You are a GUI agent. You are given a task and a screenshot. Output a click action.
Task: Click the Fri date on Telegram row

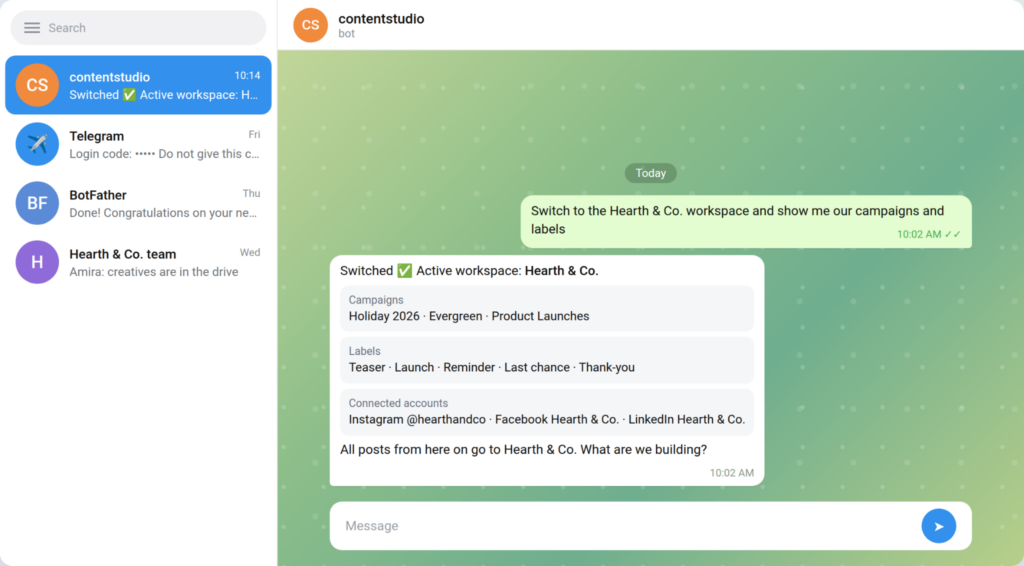(254, 134)
